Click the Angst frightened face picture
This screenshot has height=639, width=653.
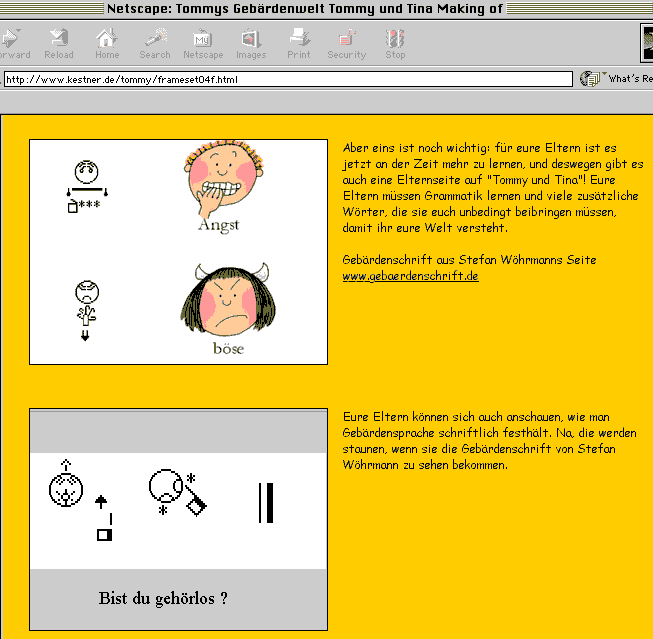224,178
